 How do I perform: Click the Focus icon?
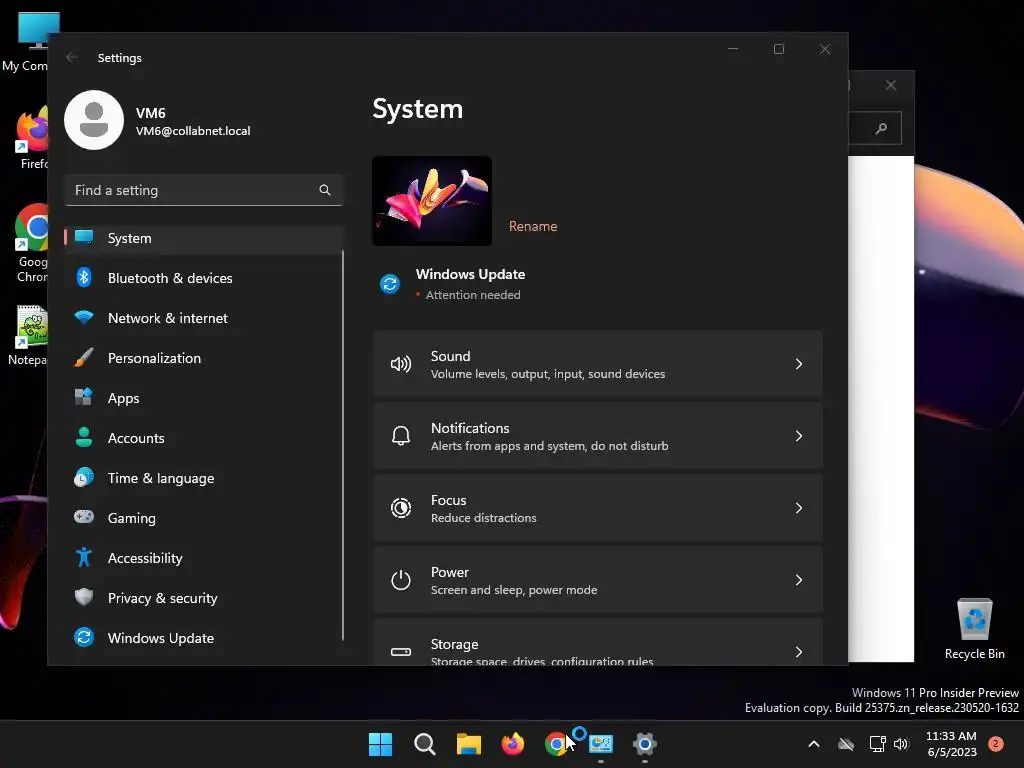(x=400, y=508)
